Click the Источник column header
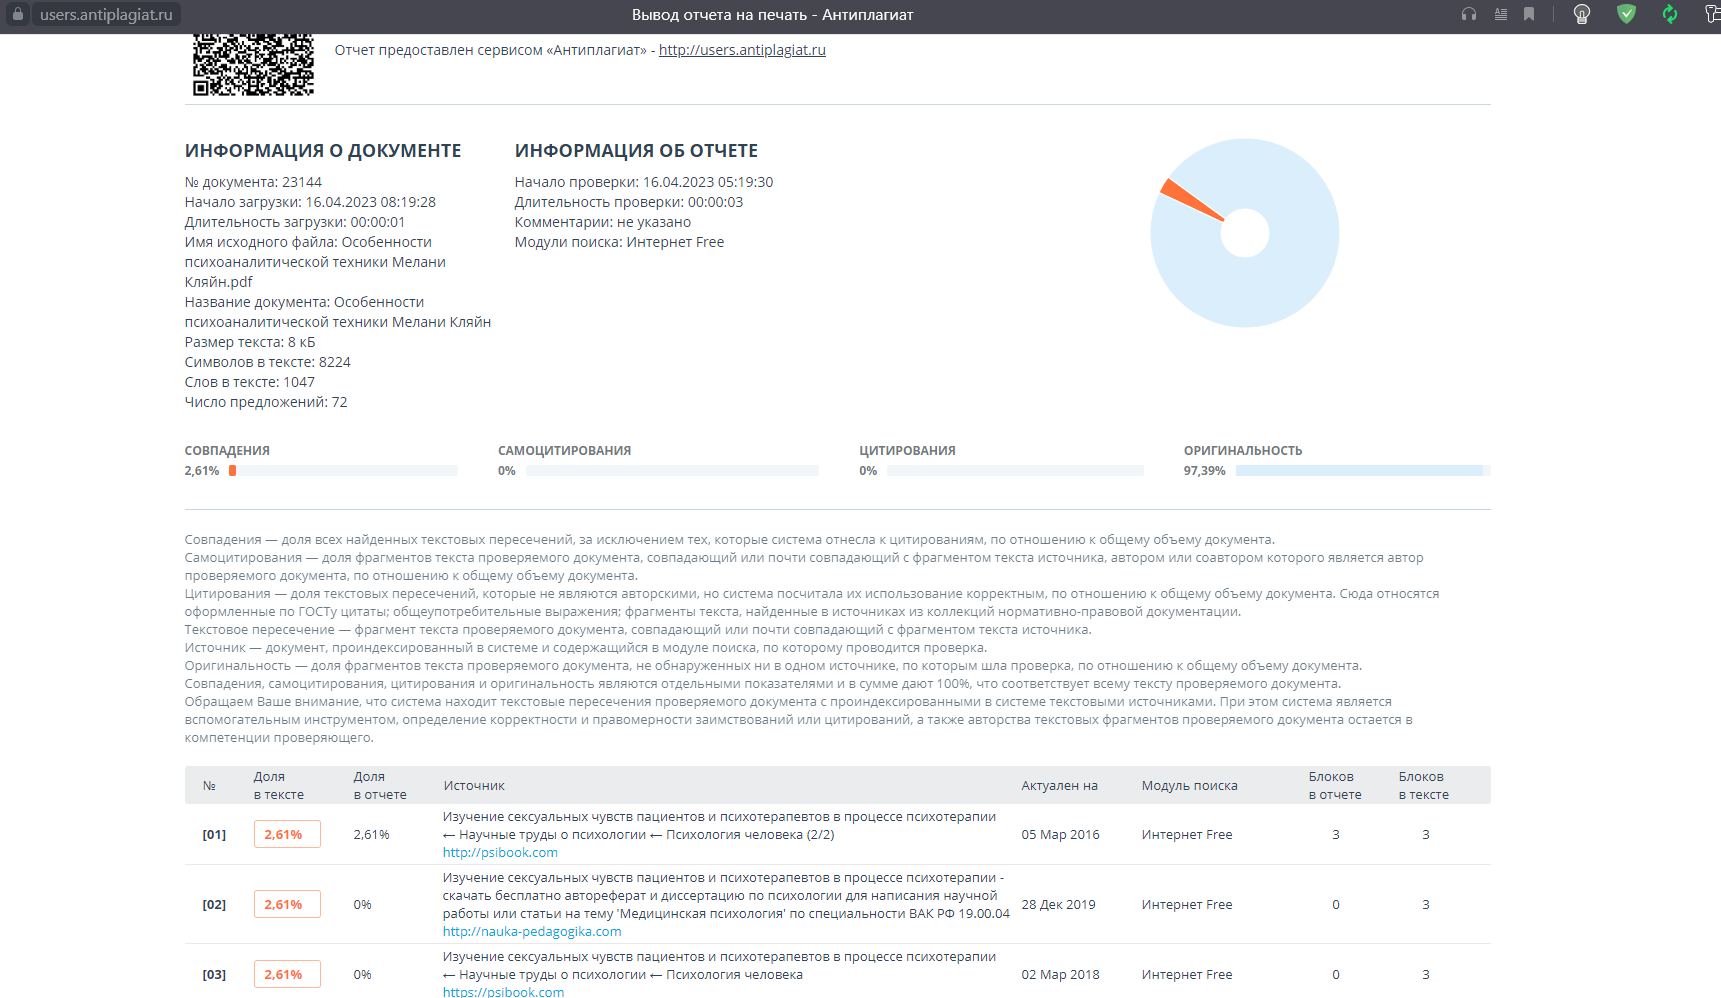The height and width of the screenshot is (998, 1721). pyautogui.click(x=474, y=786)
